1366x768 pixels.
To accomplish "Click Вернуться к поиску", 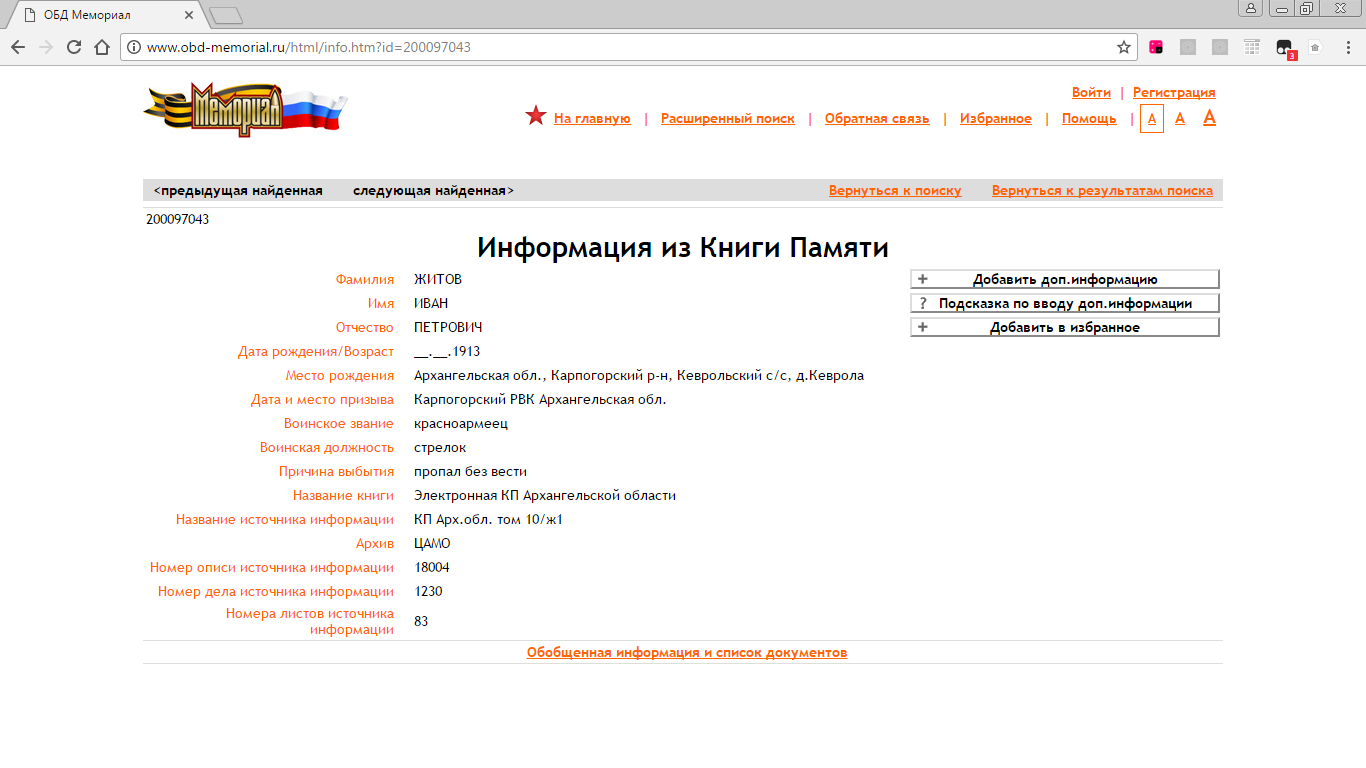I will tap(895, 191).
